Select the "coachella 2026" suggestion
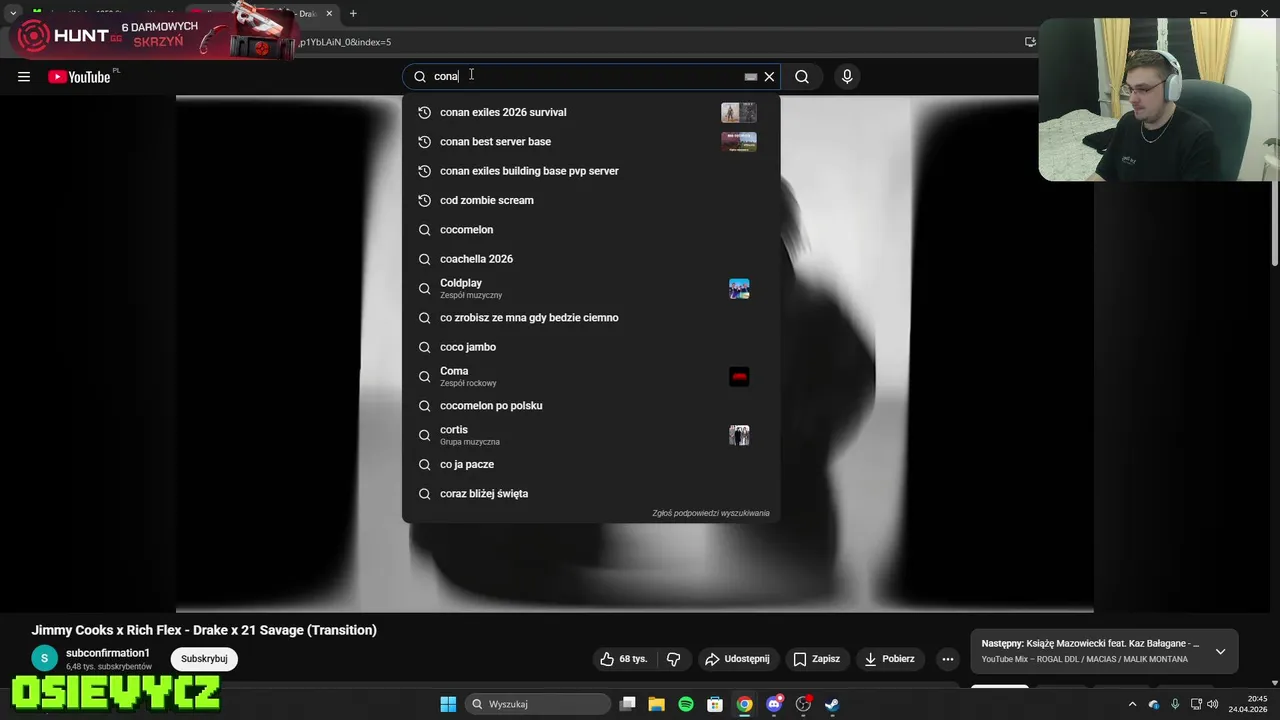This screenshot has width=1280, height=720. pyautogui.click(x=591, y=259)
